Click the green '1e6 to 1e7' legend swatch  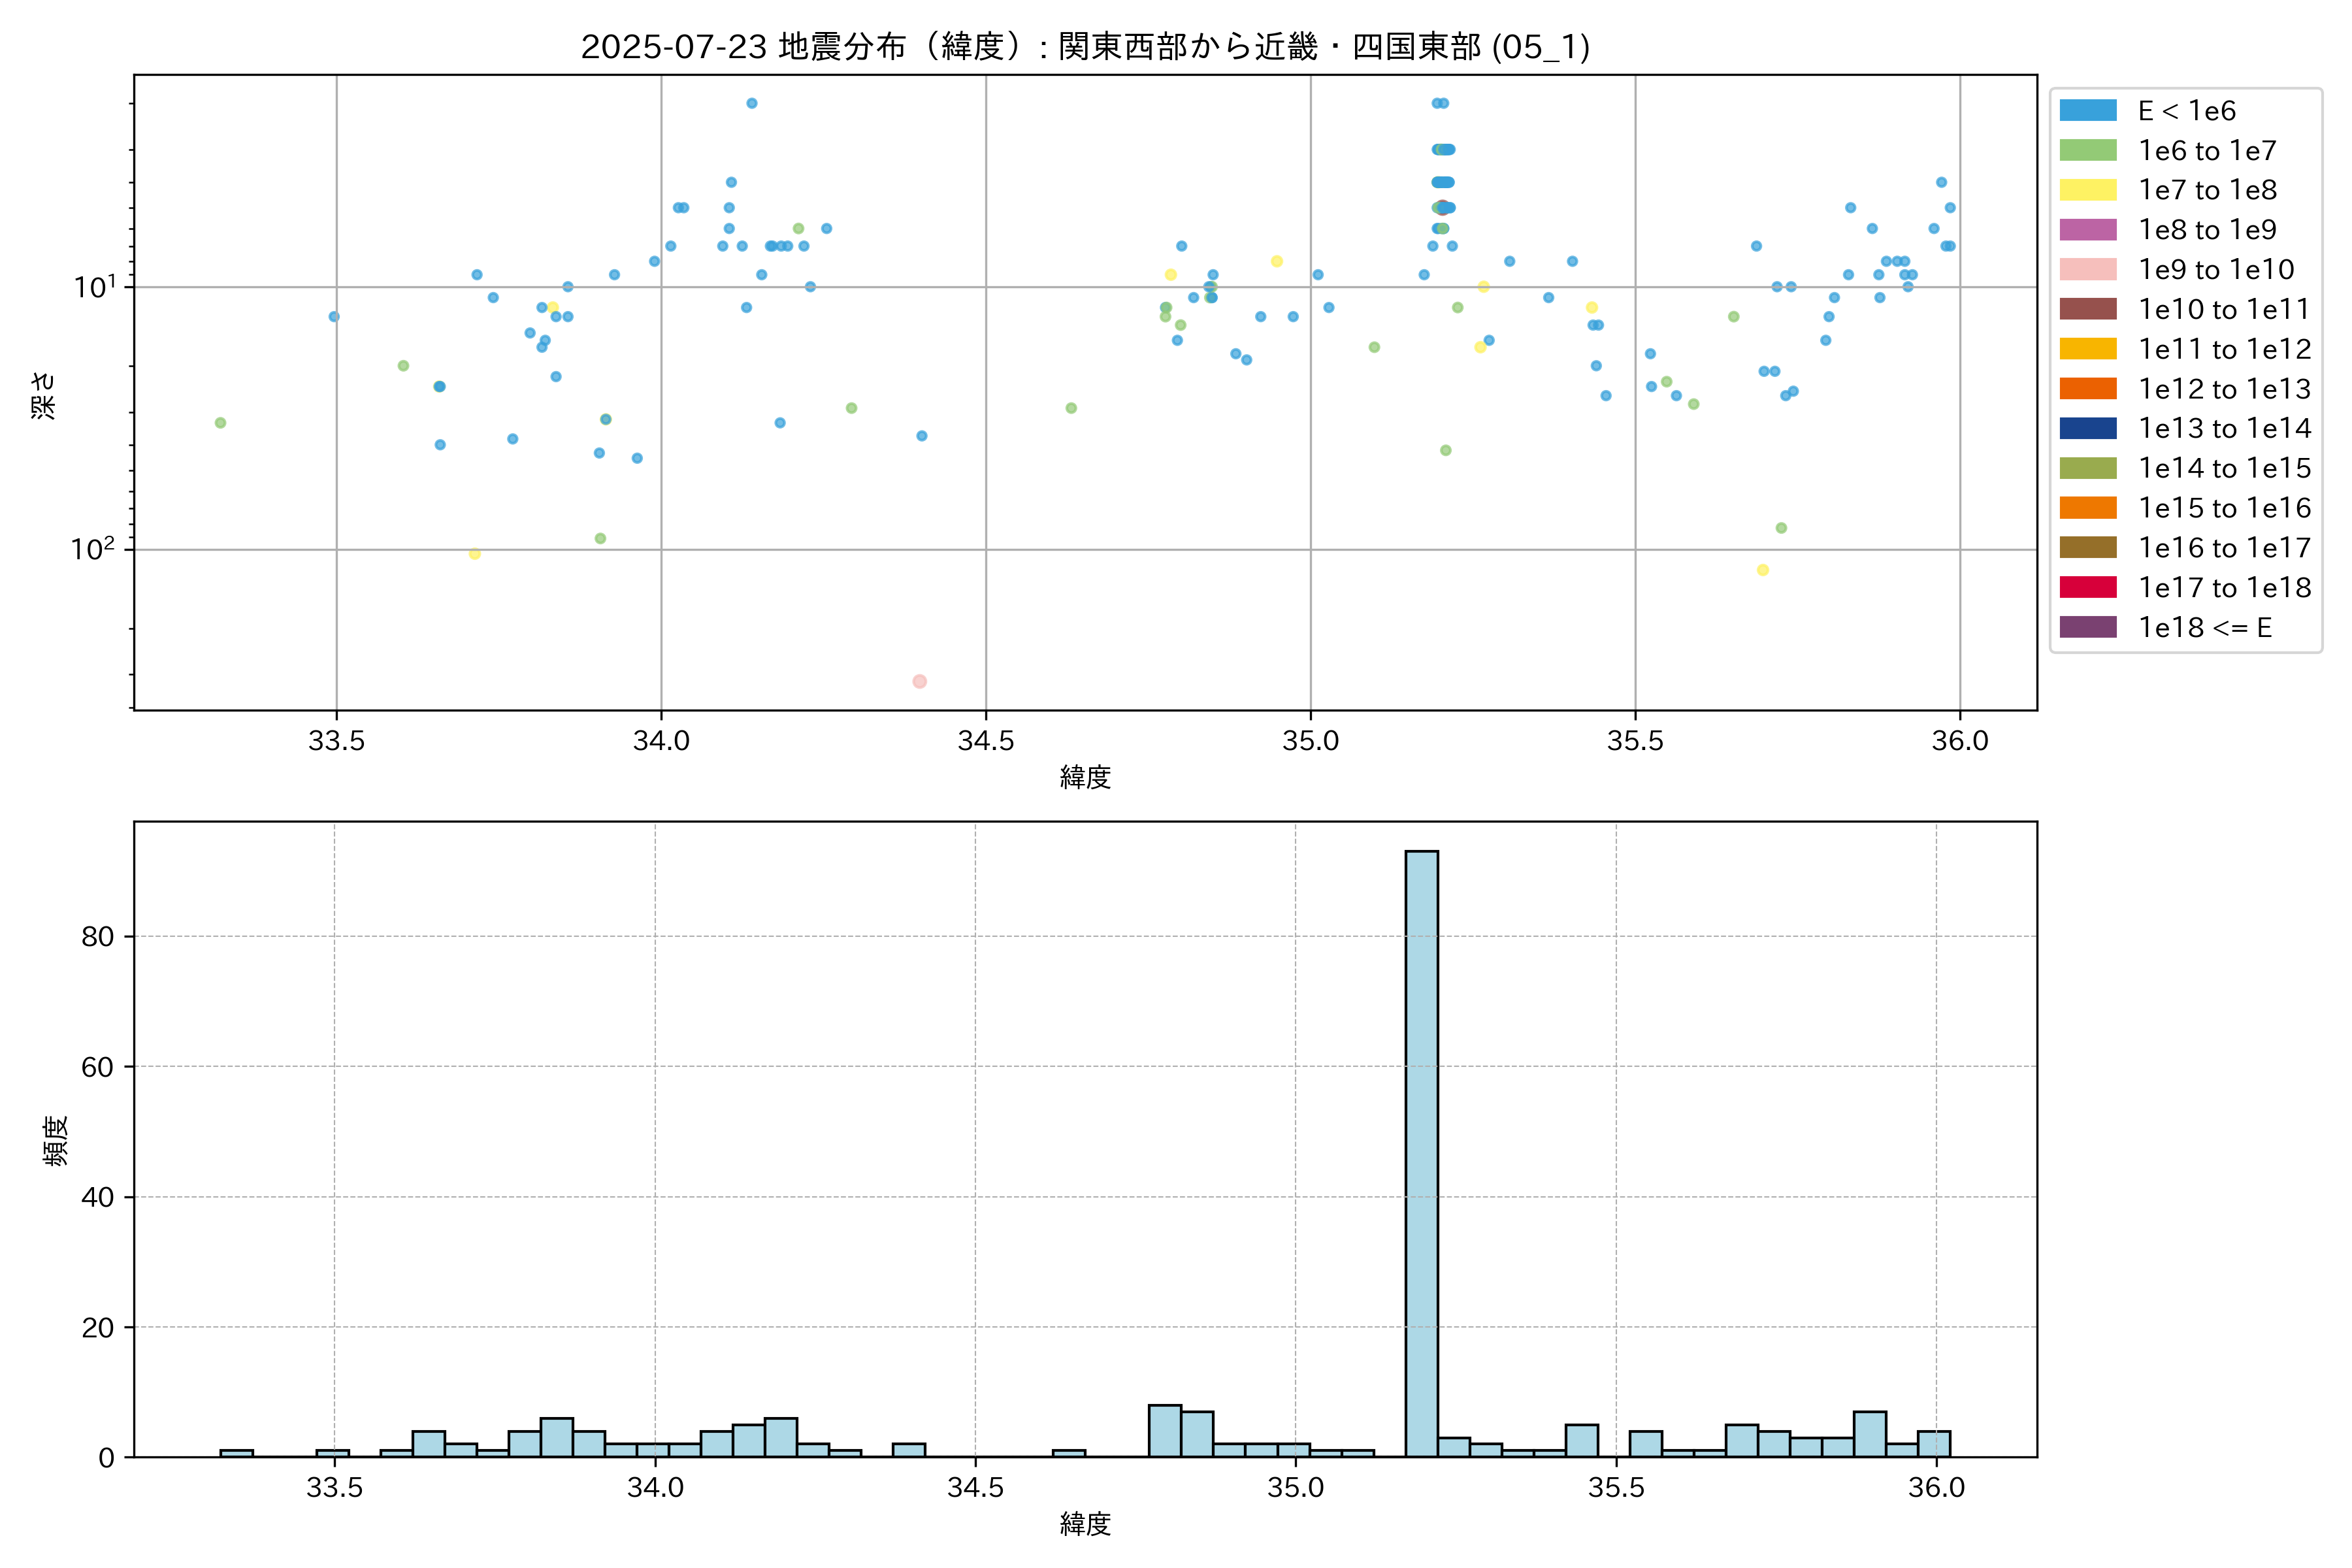[2087, 151]
